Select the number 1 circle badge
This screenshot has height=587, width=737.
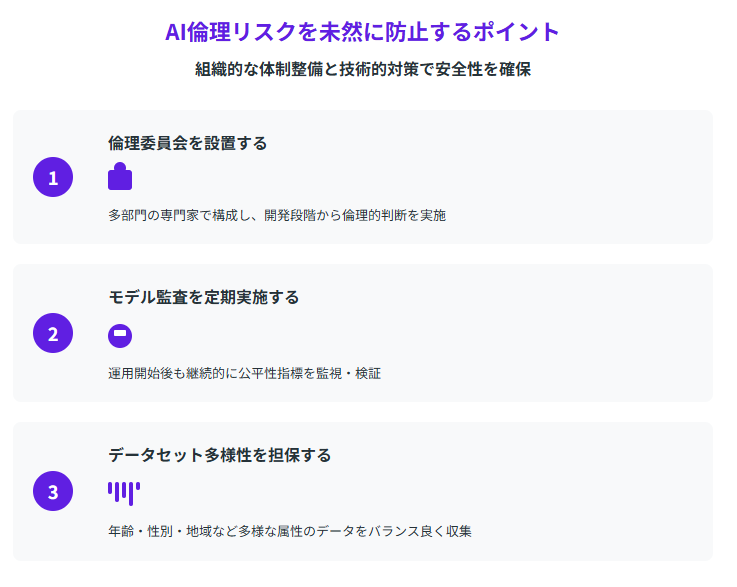[x=53, y=178]
